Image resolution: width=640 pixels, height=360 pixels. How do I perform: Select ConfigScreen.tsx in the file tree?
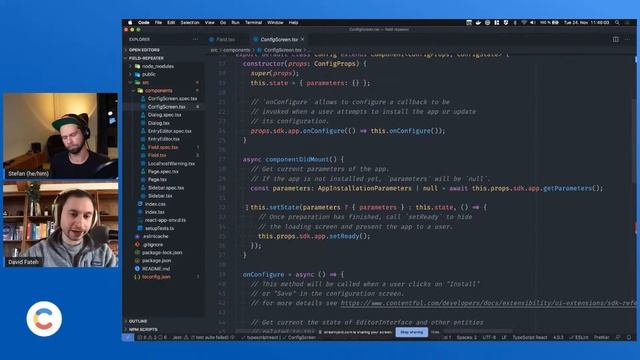tap(167, 107)
